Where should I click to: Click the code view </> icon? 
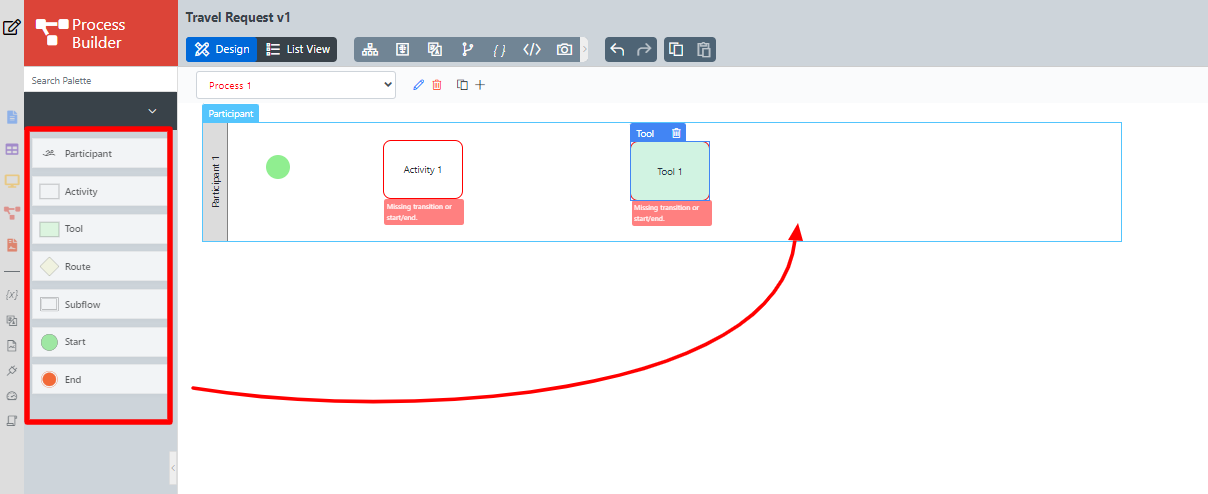[x=532, y=50]
